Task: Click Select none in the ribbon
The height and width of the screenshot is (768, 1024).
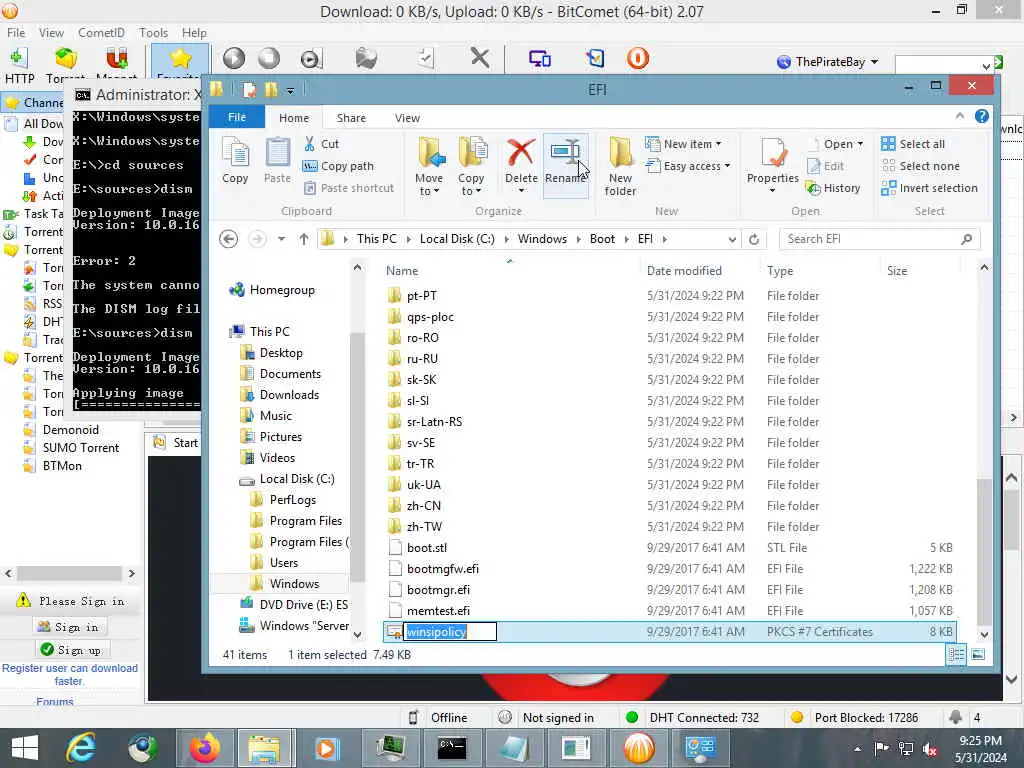Action: (x=921, y=166)
